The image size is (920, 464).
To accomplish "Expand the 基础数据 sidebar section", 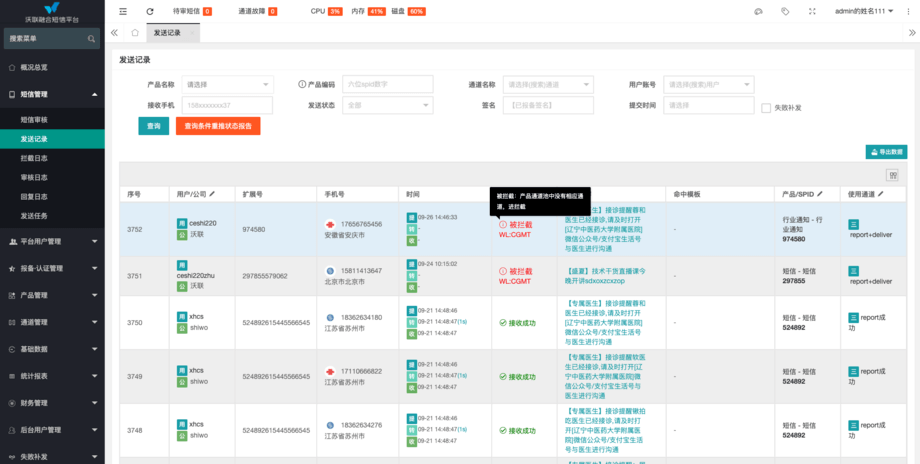I will (52, 349).
